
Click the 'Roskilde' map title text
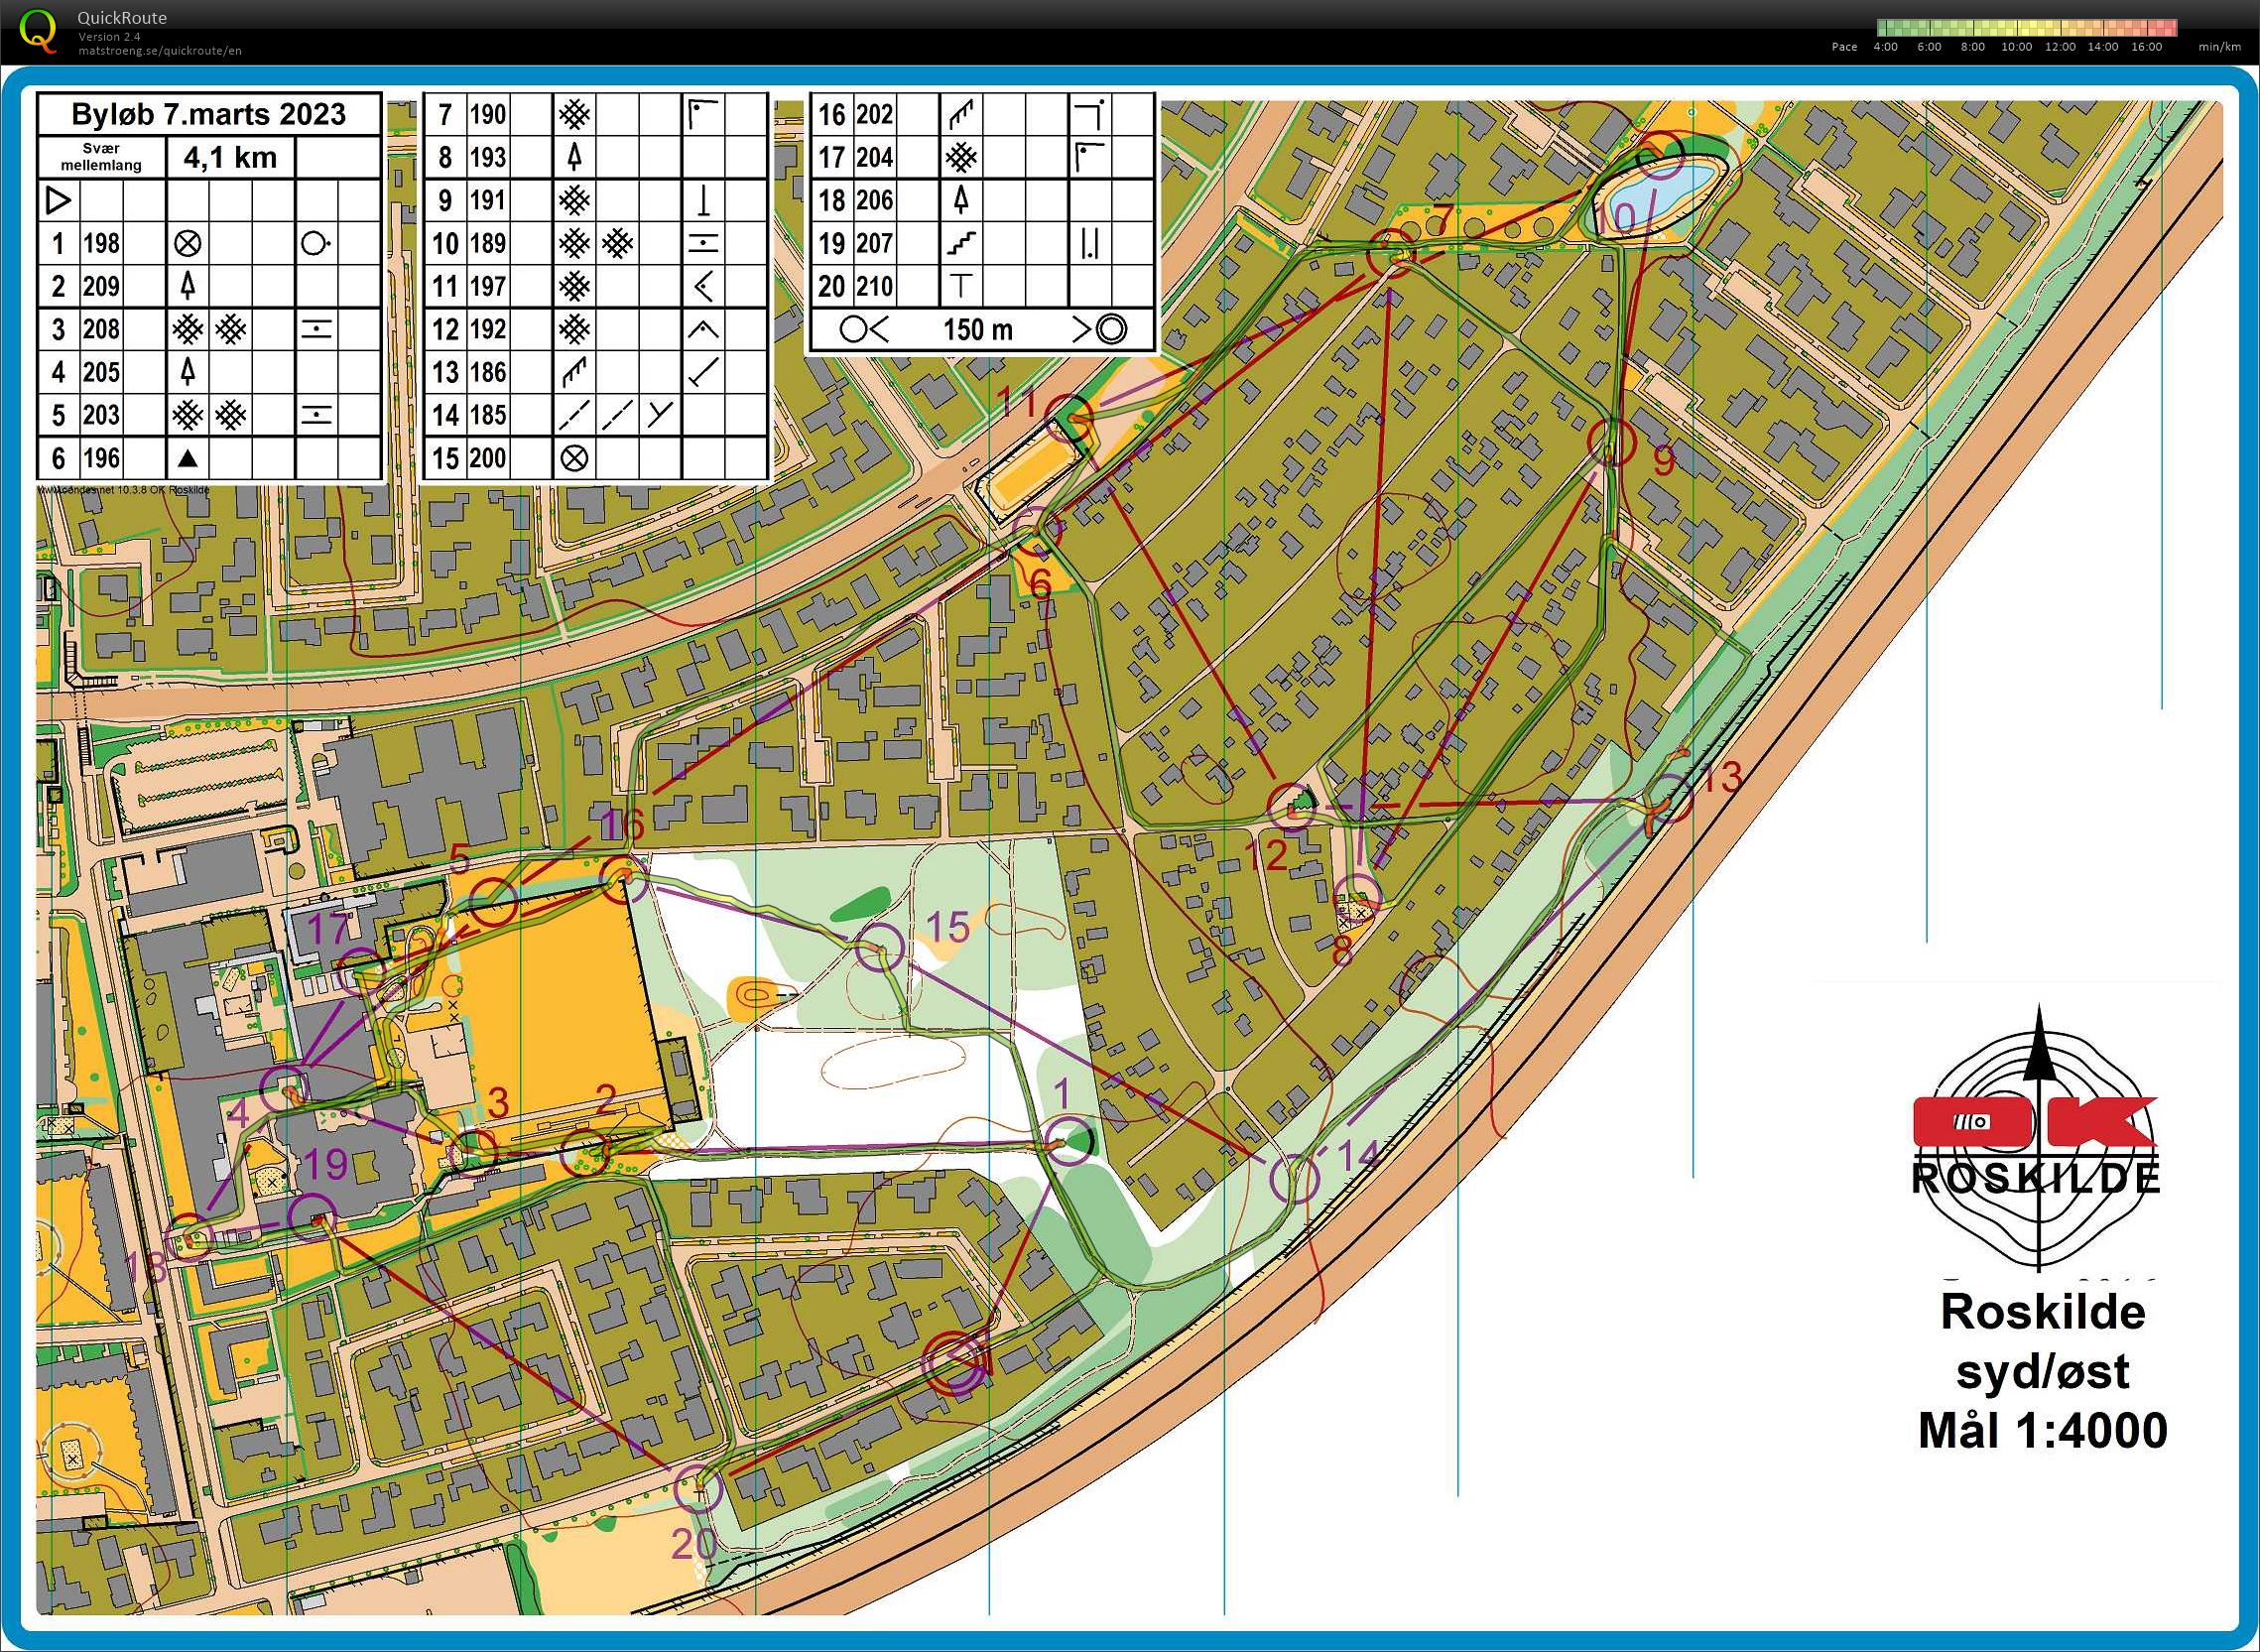pyautogui.click(x=2042, y=1313)
